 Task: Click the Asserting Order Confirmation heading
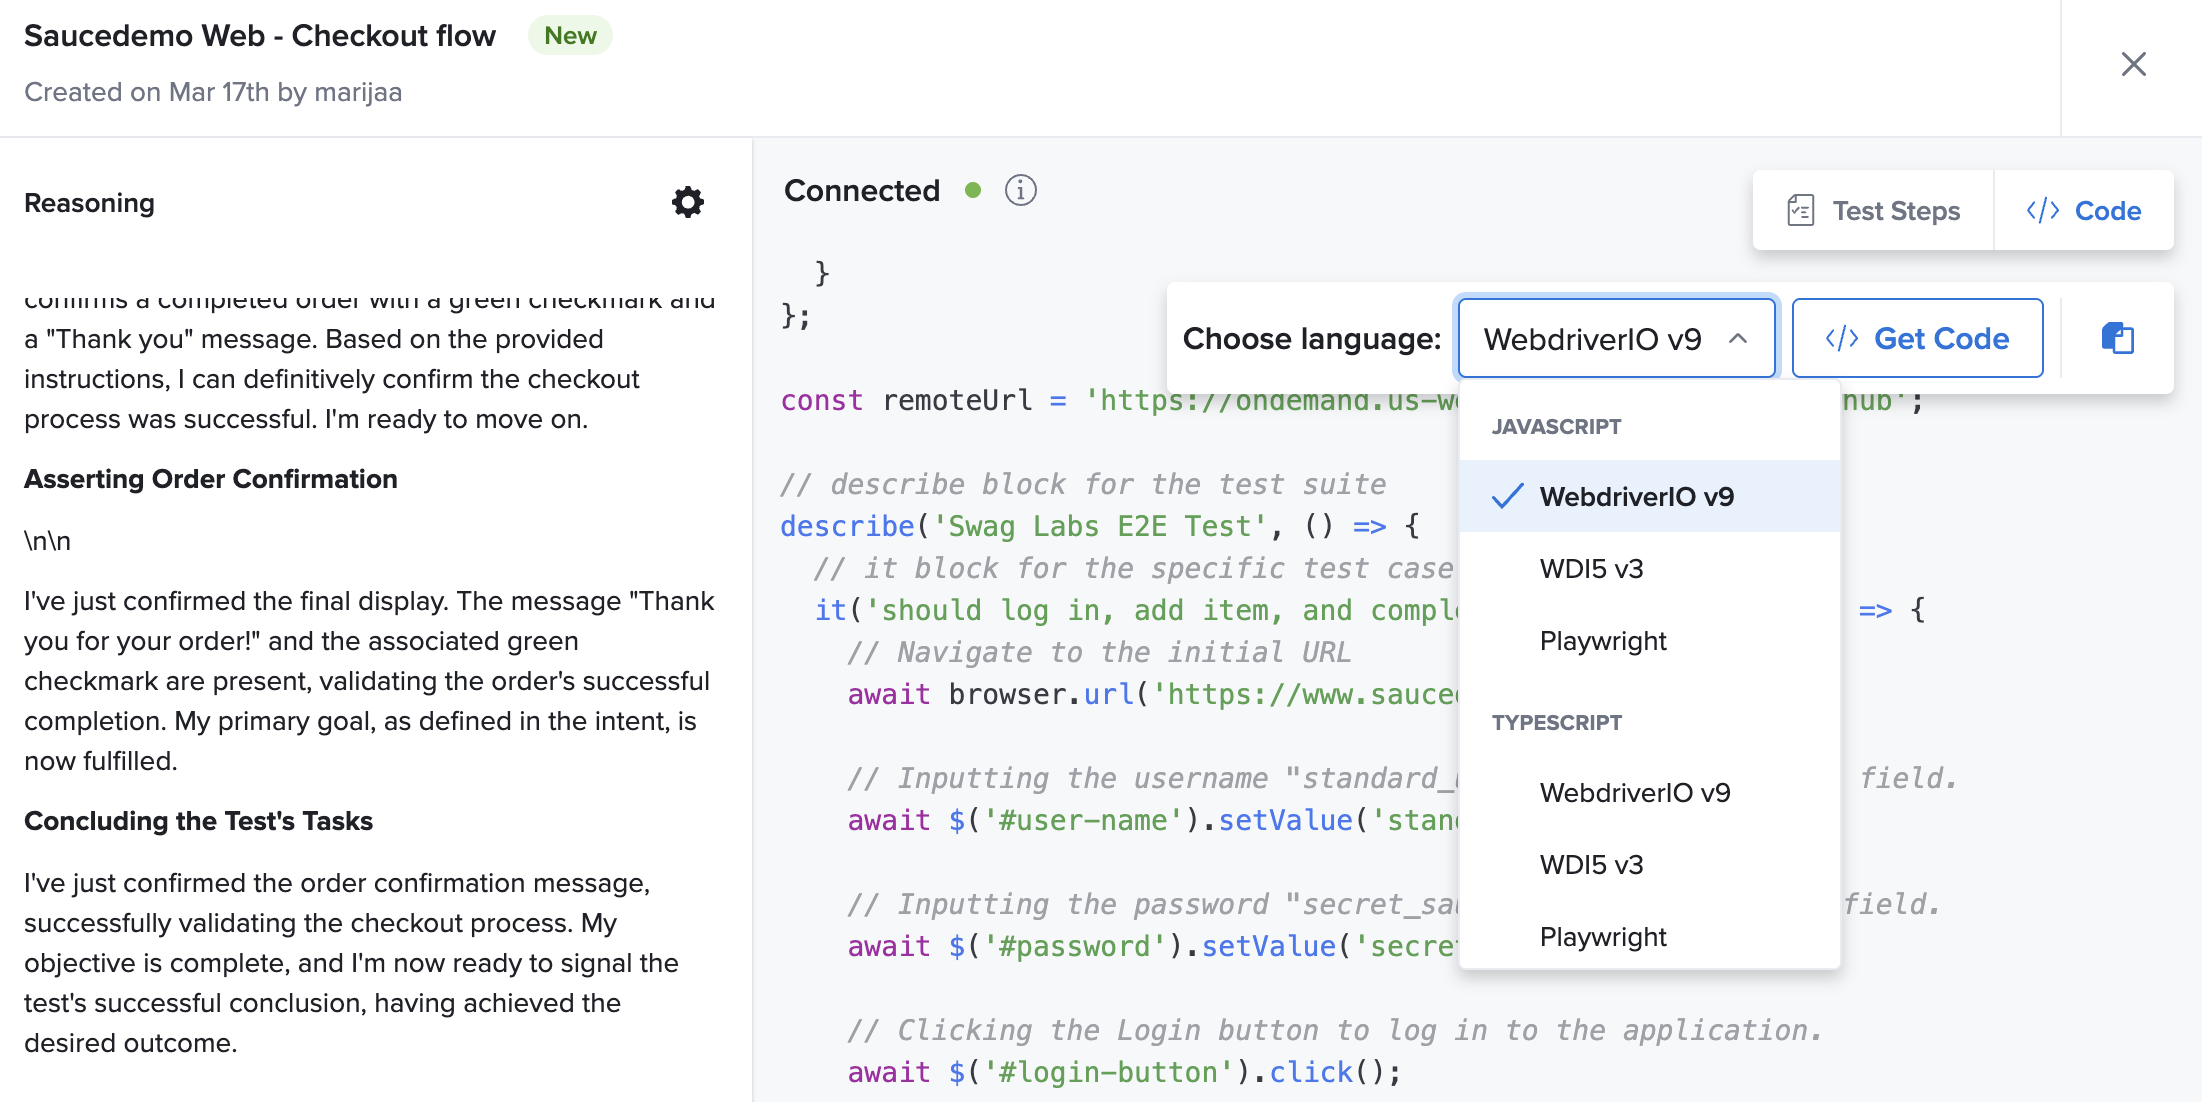point(211,479)
